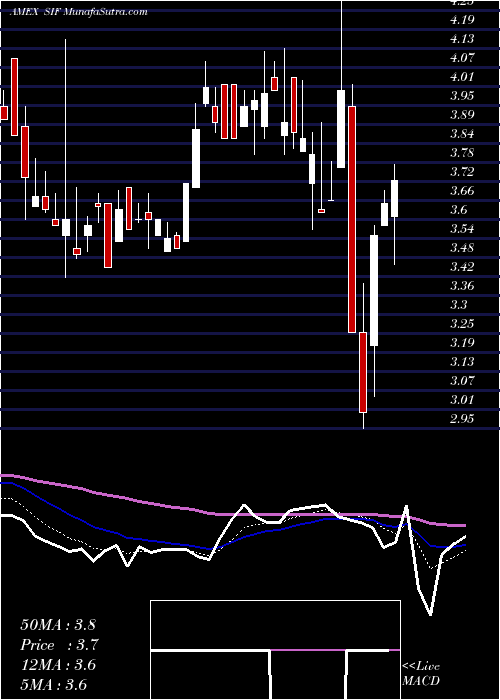Click the AMEX SIF MunafaSutra.com title text

click(79, 12)
